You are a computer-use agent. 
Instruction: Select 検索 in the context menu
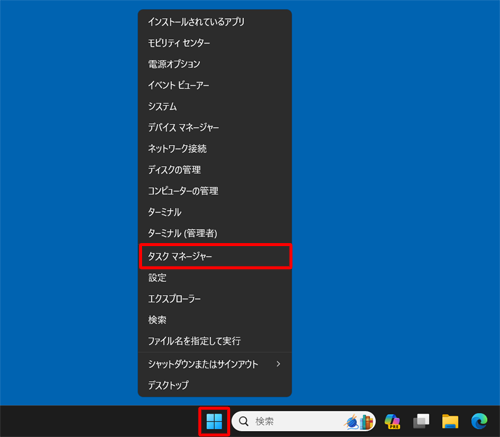point(215,320)
